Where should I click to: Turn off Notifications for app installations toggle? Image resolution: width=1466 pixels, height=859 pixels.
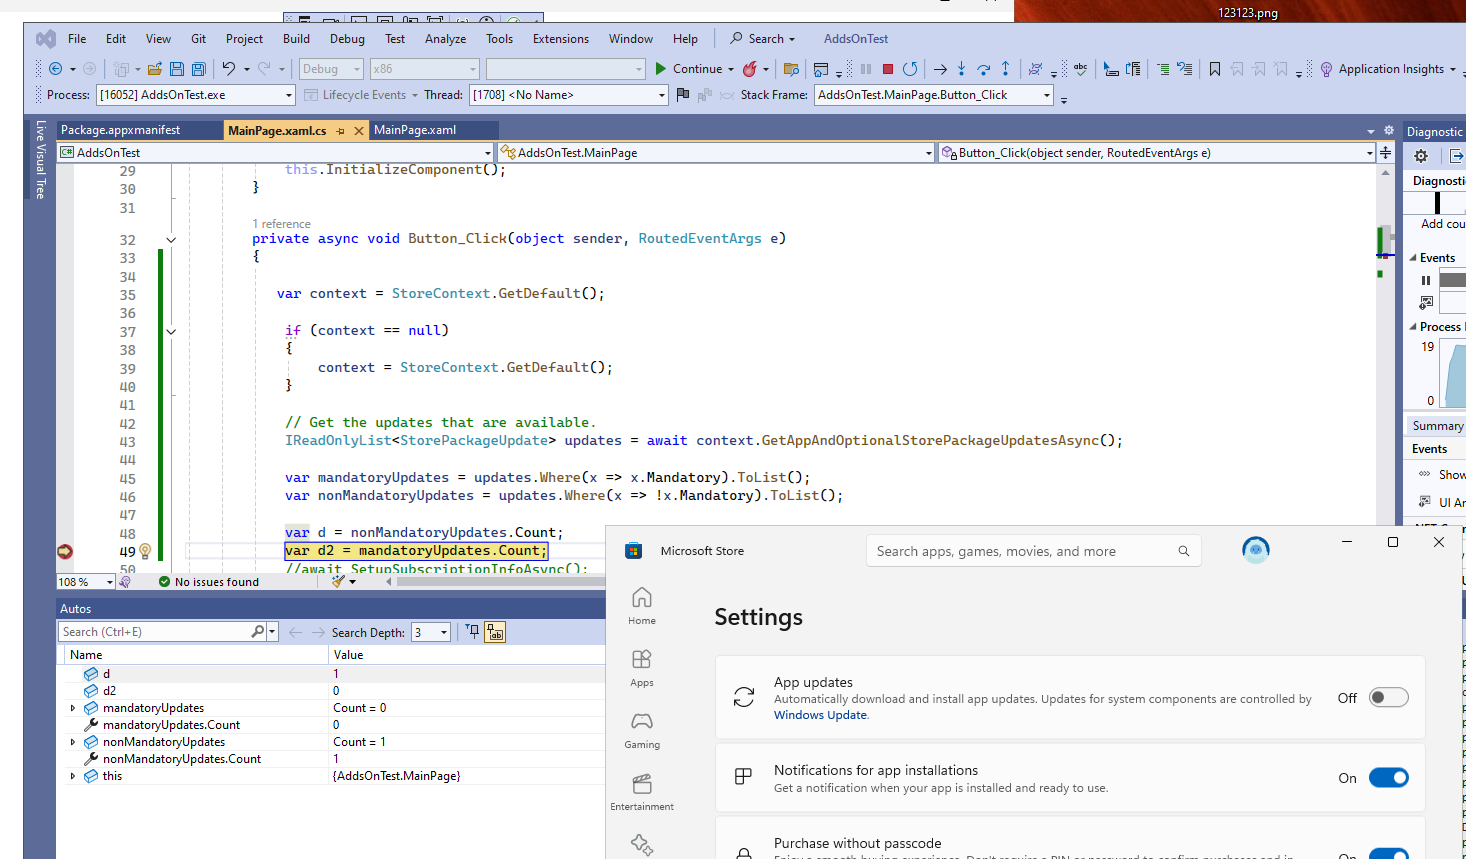tap(1389, 777)
